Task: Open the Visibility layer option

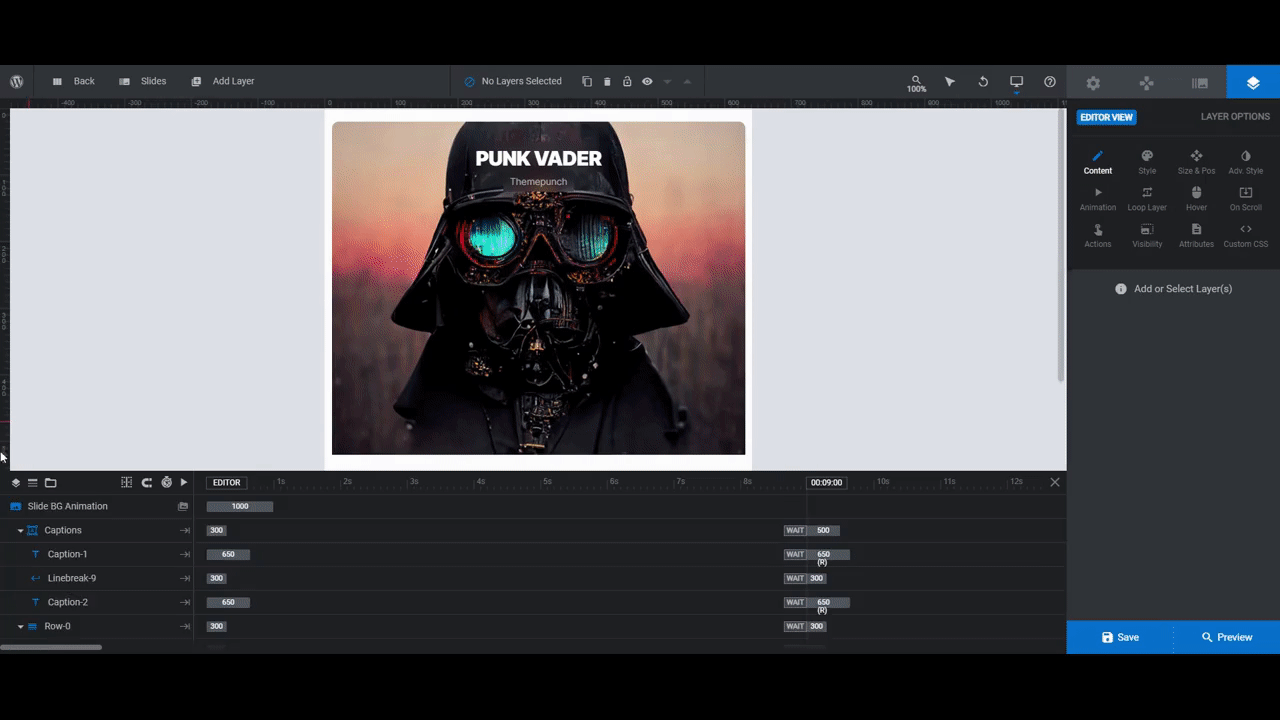Action: [x=1147, y=236]
